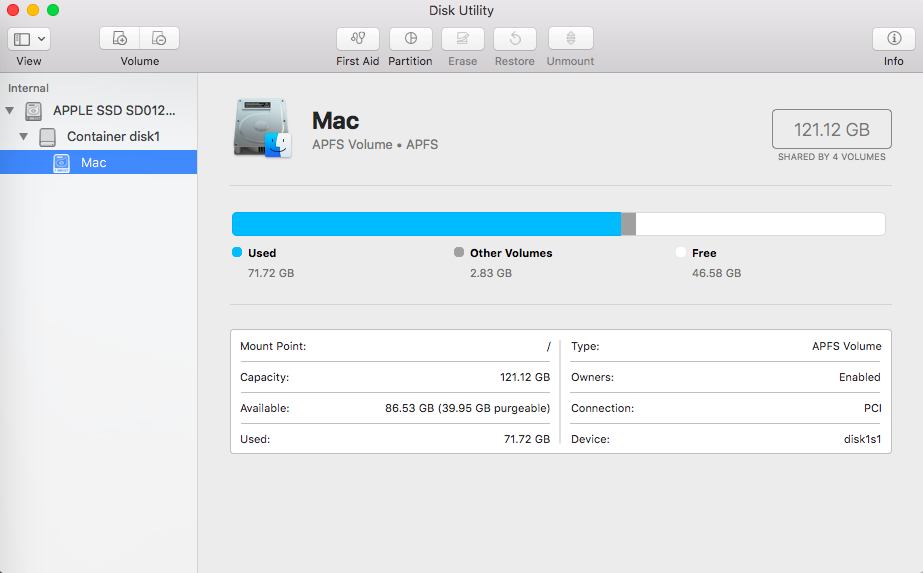Select the Mac volume in sidebar

(99, 162)
